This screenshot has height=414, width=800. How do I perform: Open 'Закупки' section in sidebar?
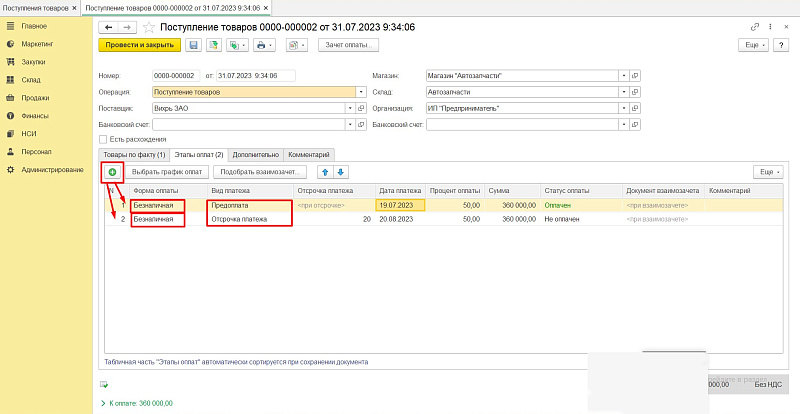(x=34, y=62)
